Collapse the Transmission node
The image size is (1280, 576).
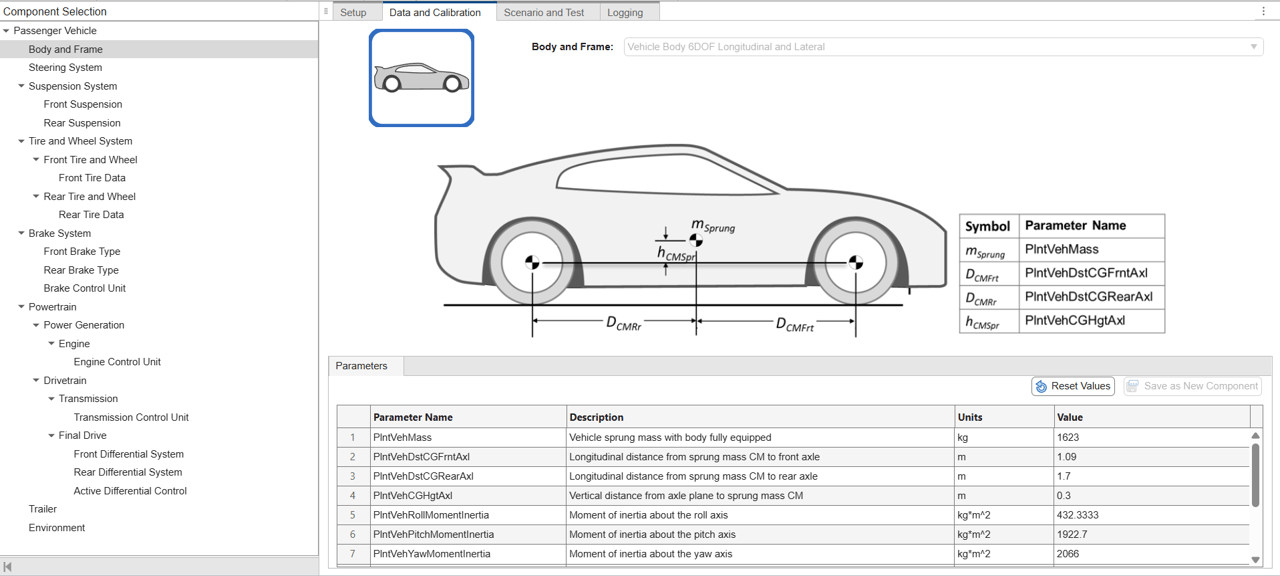pyautogui.click(x=52, y=399)
